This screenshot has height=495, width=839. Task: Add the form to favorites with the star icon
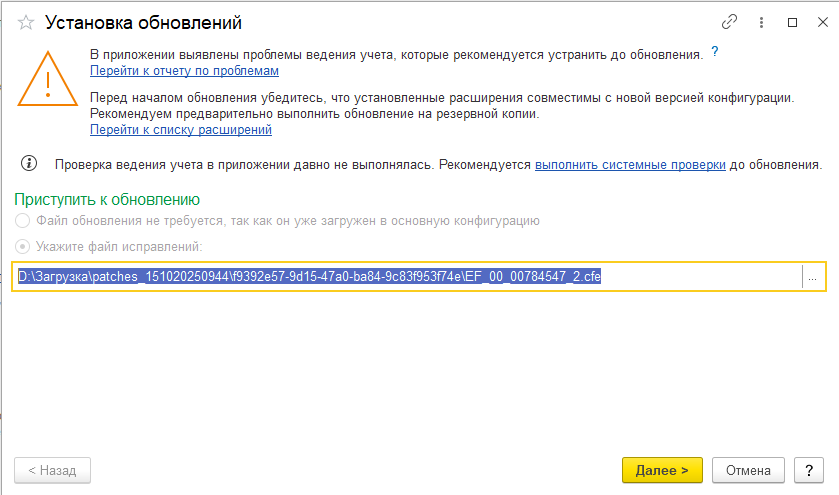pos(27,22)
